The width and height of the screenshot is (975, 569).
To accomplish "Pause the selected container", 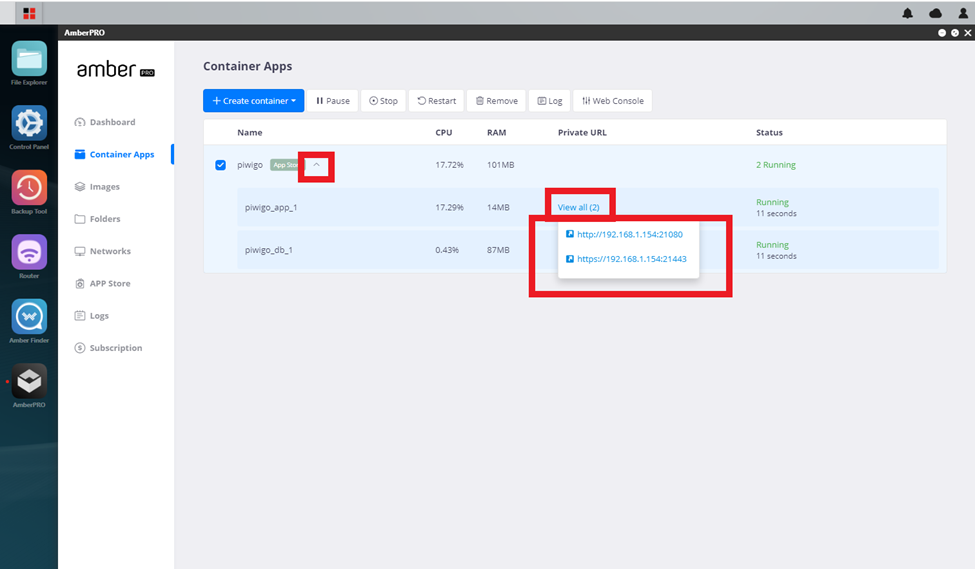I will click(x=333, y=101).
